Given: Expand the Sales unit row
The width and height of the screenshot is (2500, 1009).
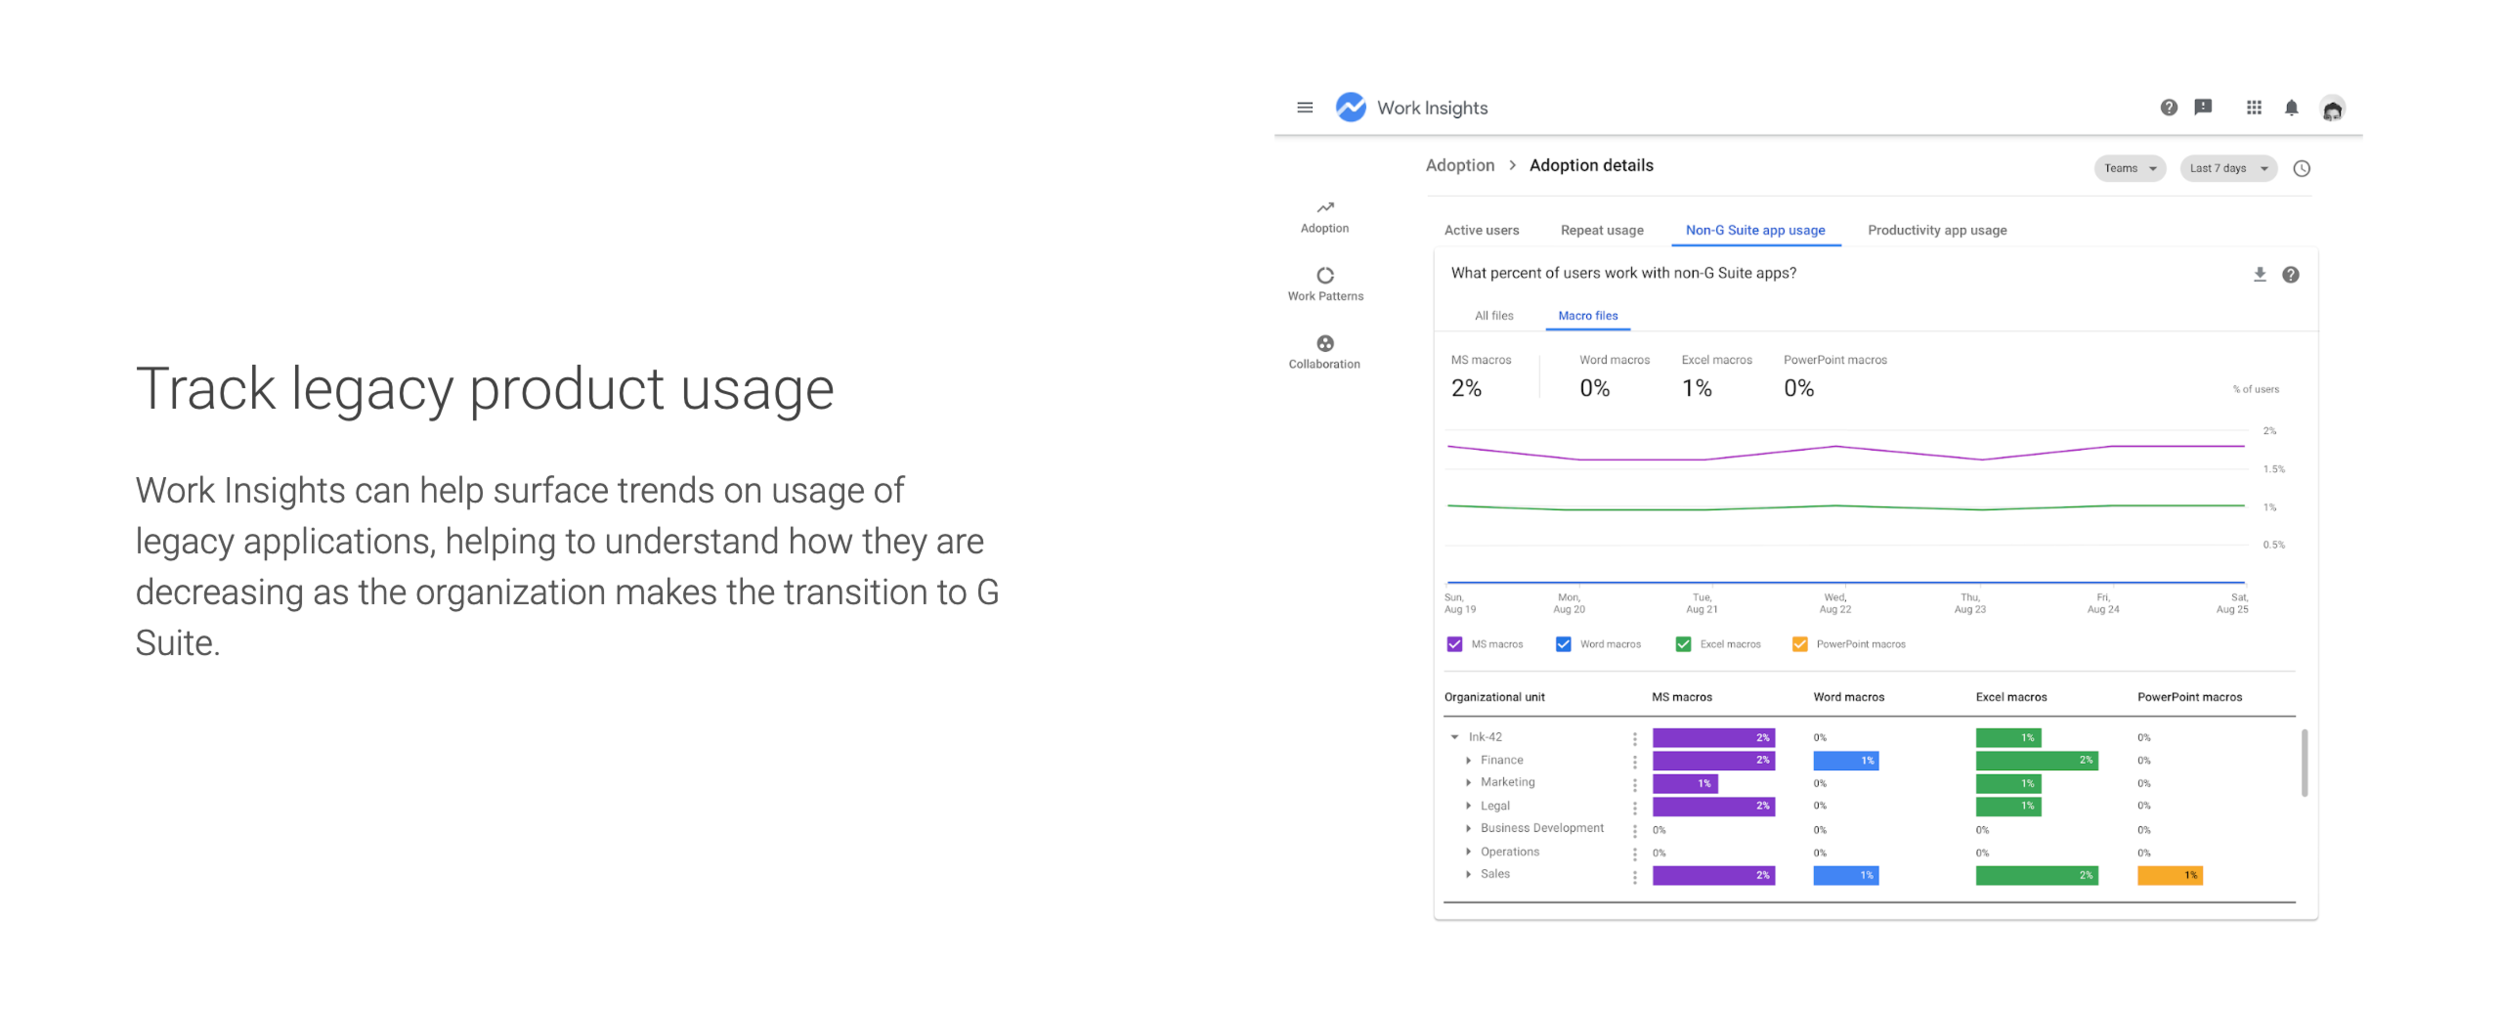Looking at the screenshot, I should 1468,874.
